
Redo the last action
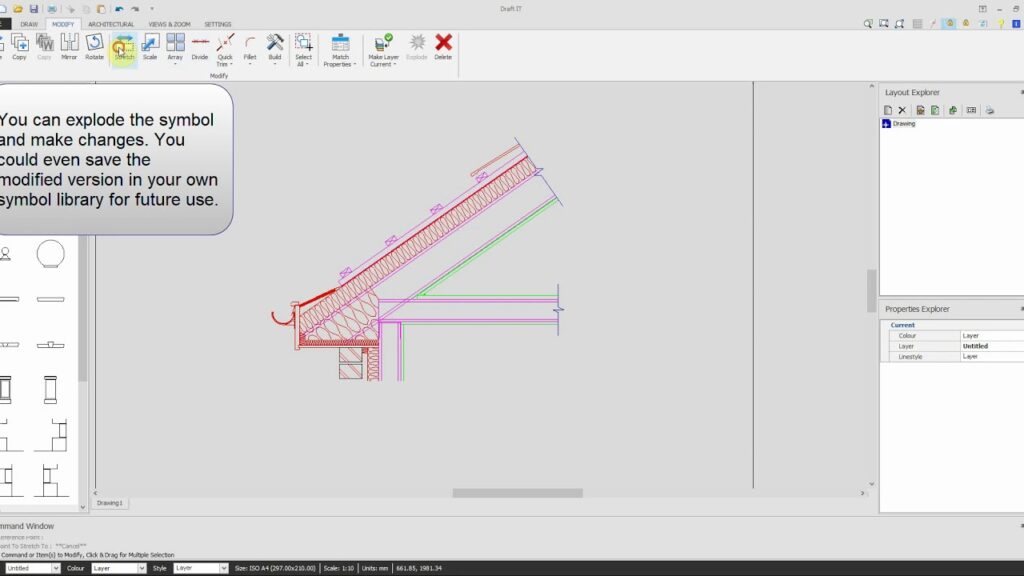click(x=135, y=9)
